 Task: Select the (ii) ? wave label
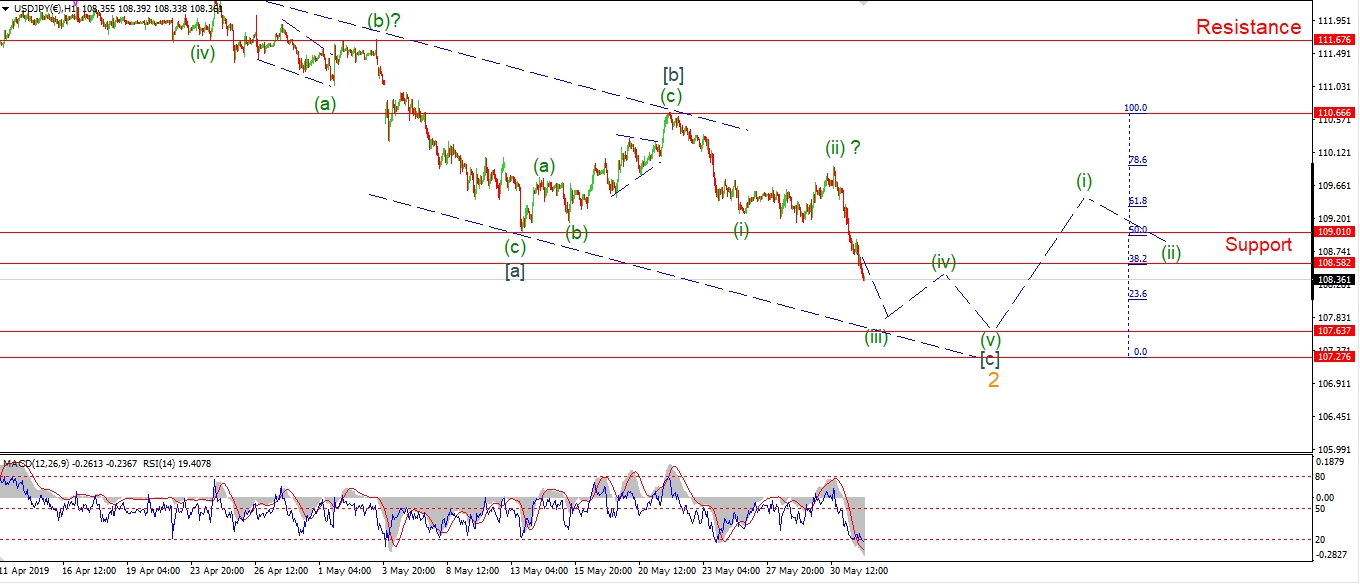(x=842, y=148)
